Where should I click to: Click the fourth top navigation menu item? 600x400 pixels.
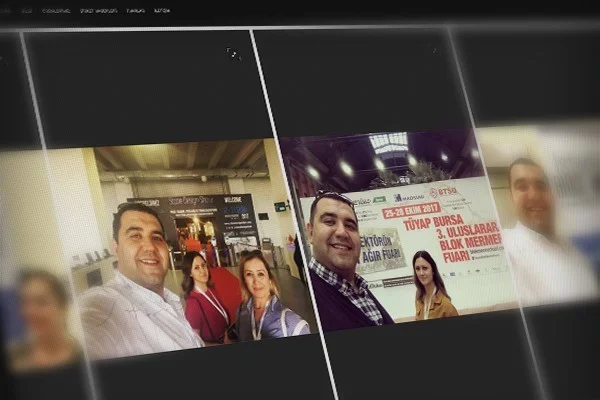pos(98,11)
